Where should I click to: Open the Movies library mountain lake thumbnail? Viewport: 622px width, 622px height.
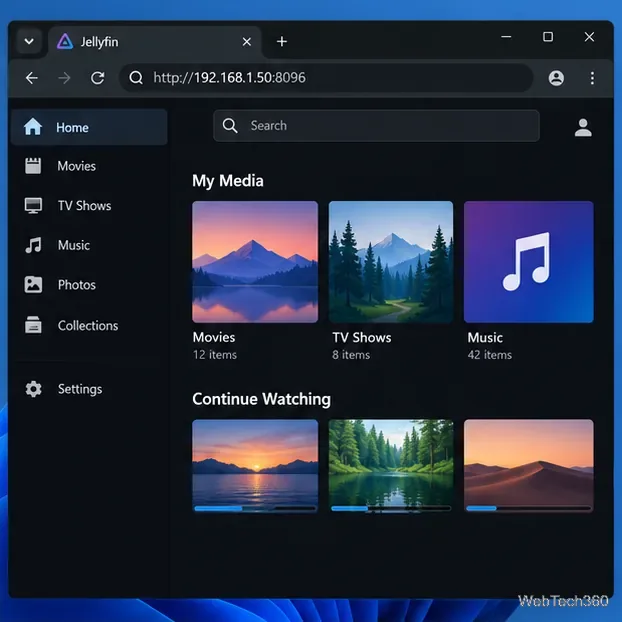(x=255, y=262)
